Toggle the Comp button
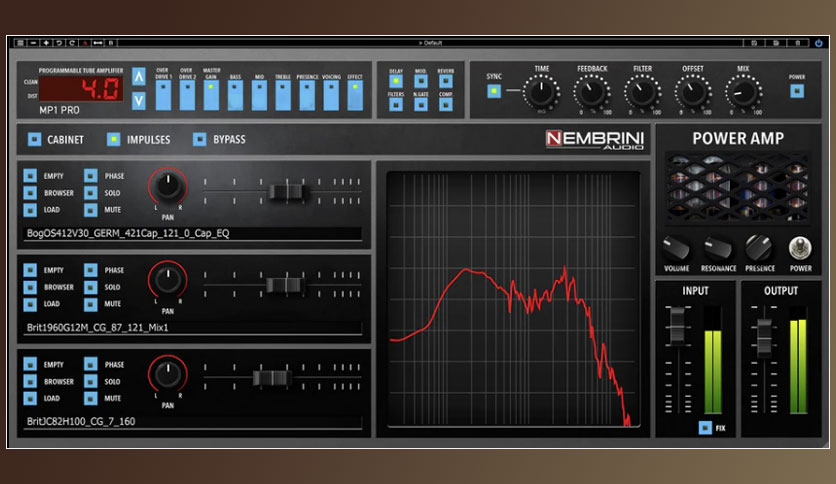 (x=446, y=104)
